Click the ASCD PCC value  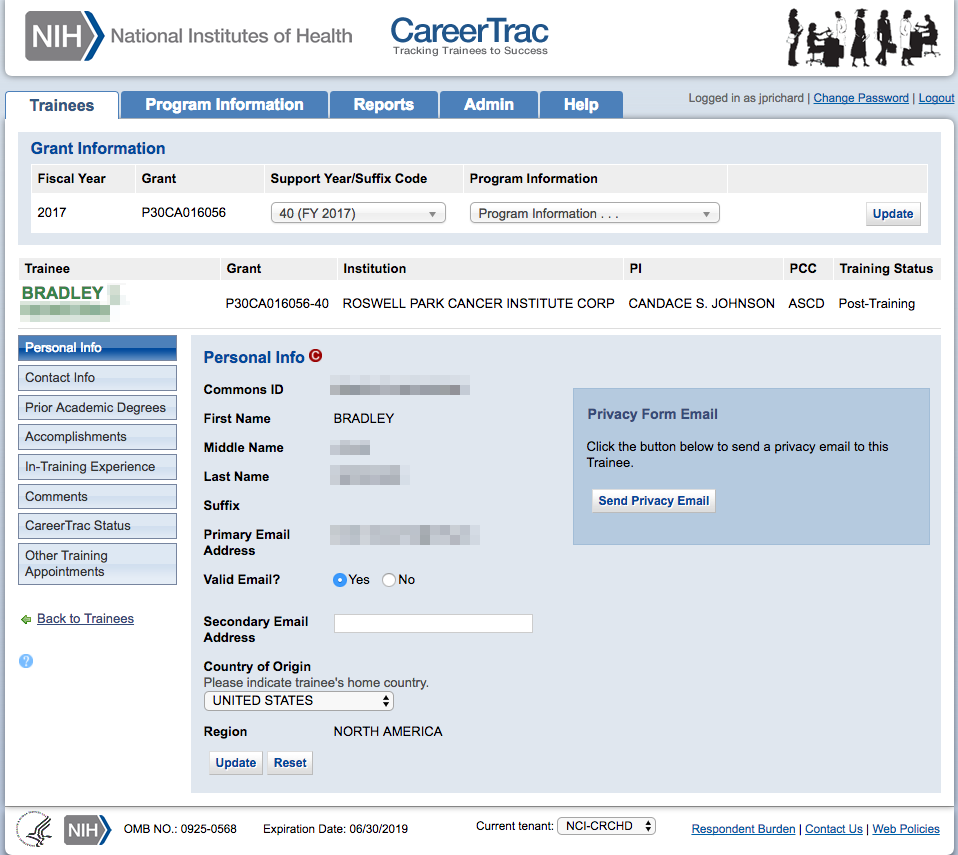click(x=806, y=304)
